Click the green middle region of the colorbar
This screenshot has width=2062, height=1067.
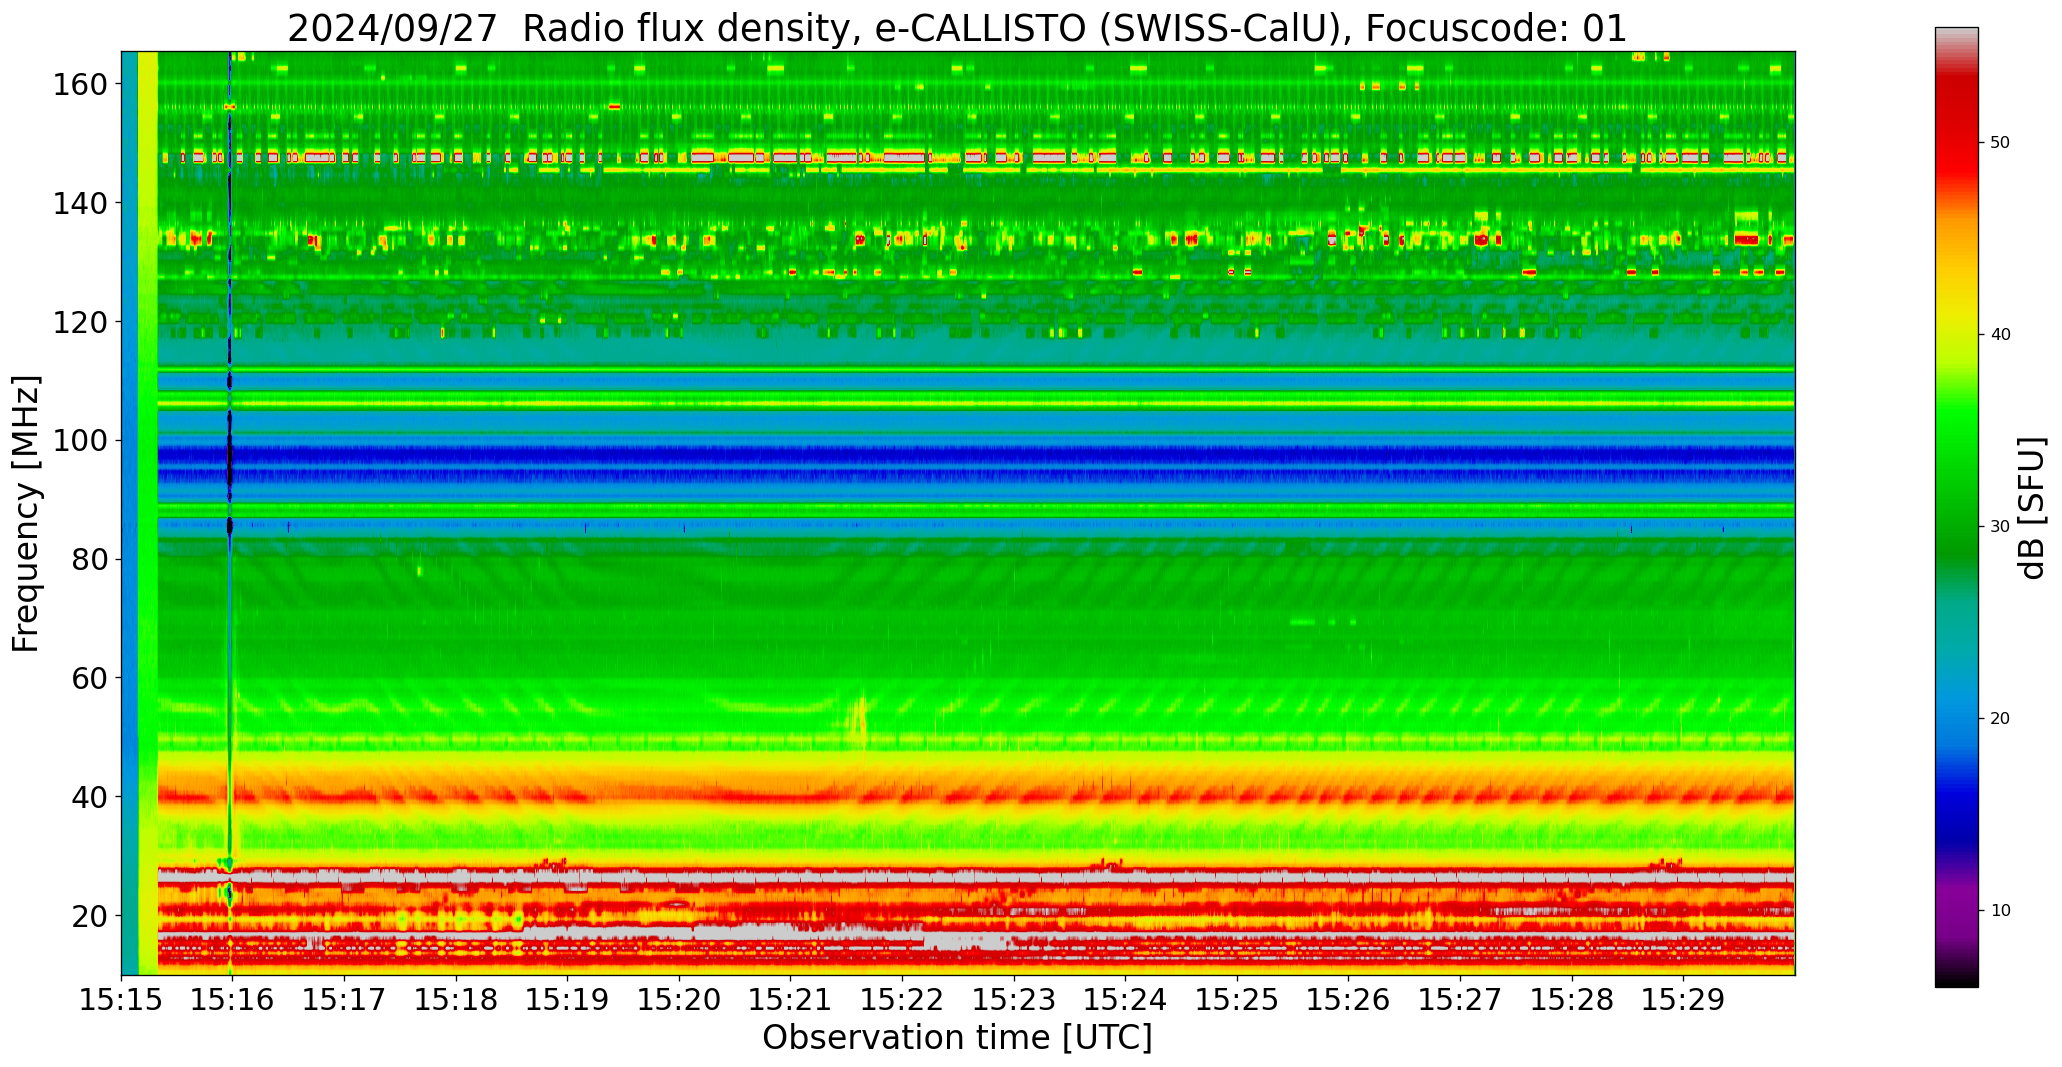pyautogui.click(x=1956, y=480)
